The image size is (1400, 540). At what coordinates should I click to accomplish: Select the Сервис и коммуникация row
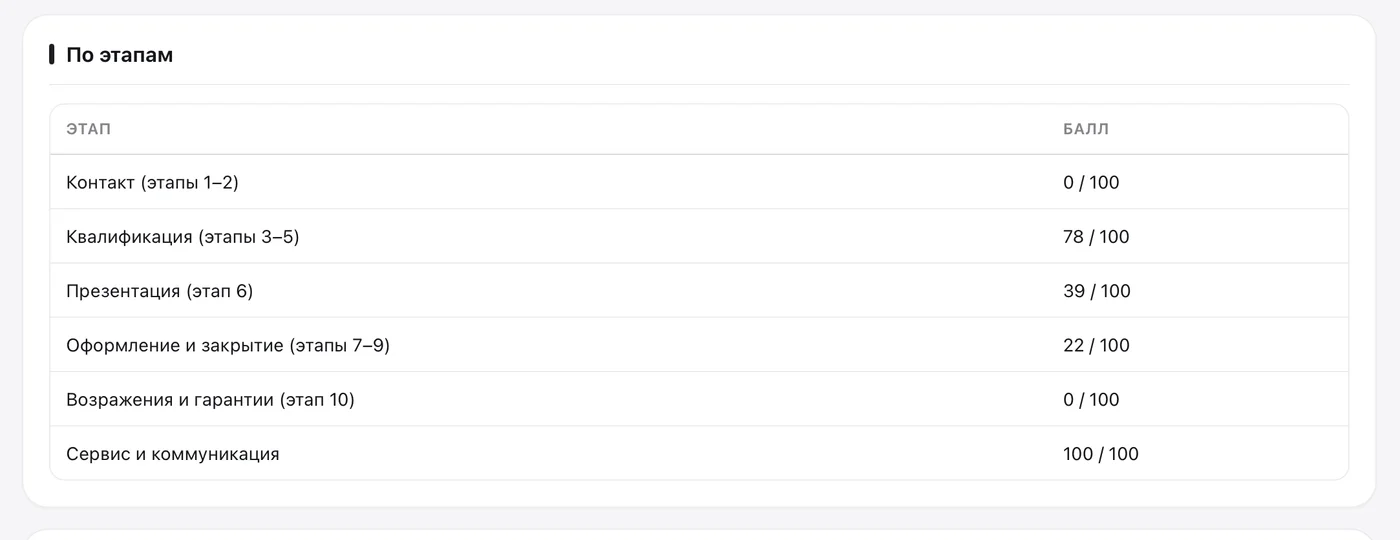click(x=699, y=453)
